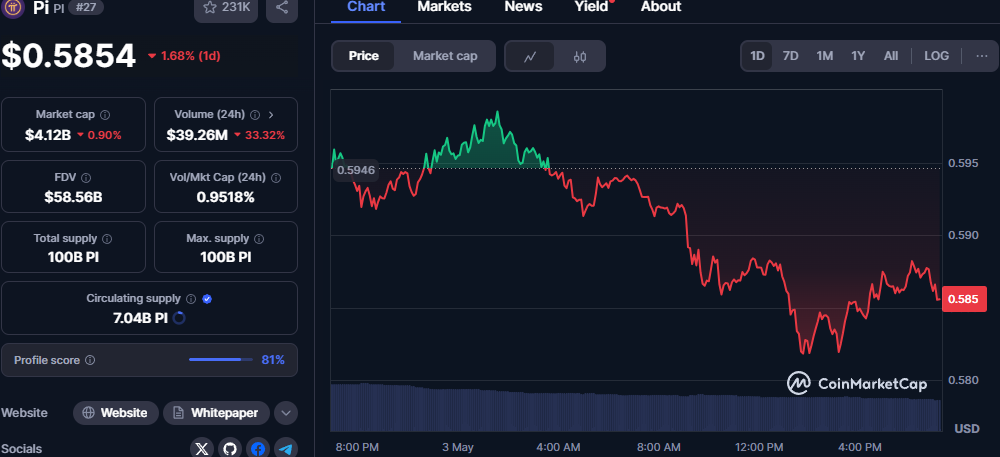1000x457 pixels.
Task: Click the 12:00 PM time axis label
Action: [759, 447]
